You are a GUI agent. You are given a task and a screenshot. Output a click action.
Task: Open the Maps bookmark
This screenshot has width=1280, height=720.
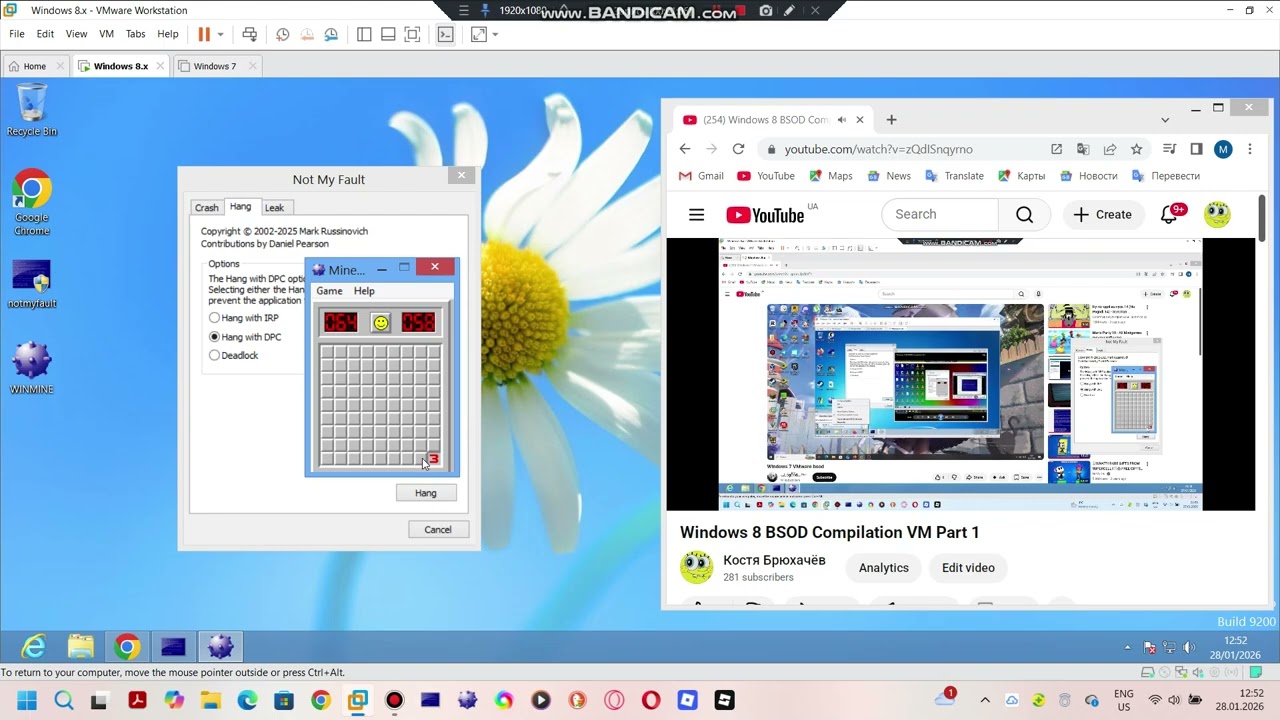(830, 176)
